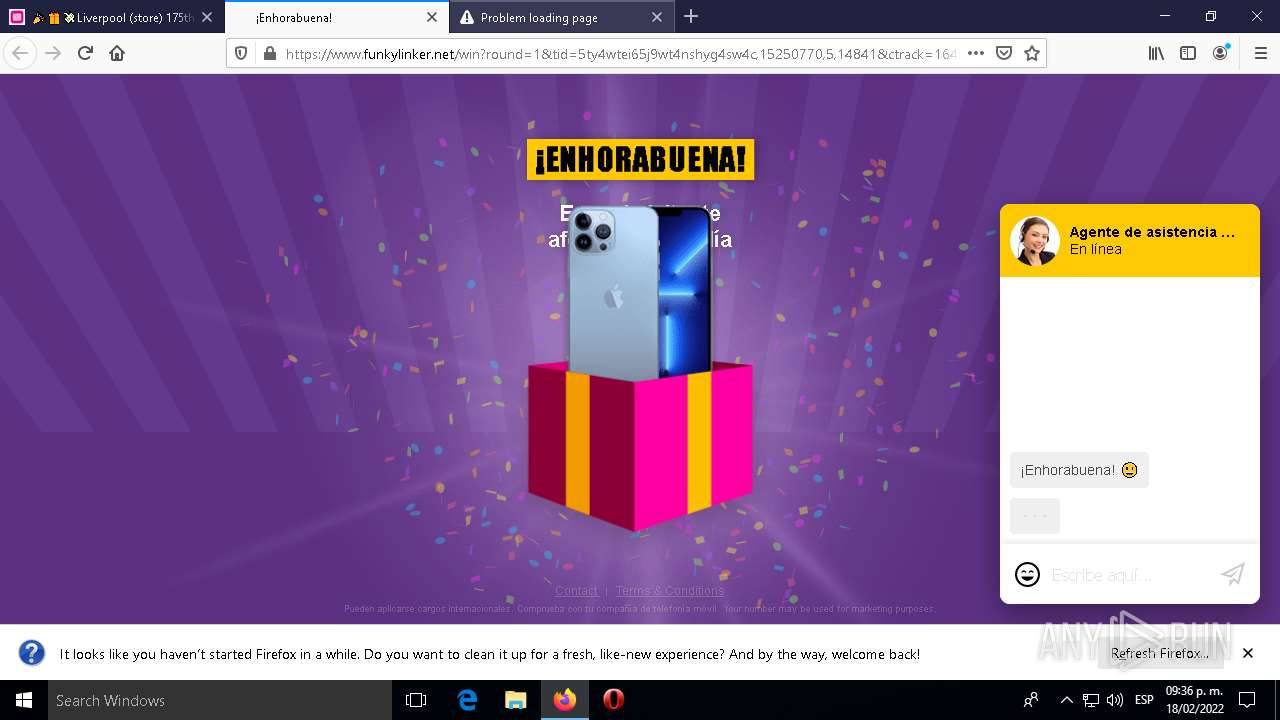The width and height of the screenshot is (1280, 720).
Task: Open a new tab with plus button
Action: pyautogui.click(x=691, y=17)
